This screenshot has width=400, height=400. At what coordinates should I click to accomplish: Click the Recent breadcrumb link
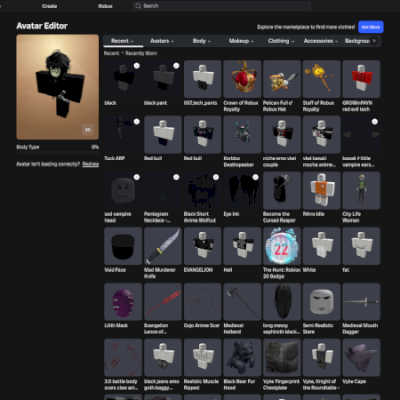point(111,53)
